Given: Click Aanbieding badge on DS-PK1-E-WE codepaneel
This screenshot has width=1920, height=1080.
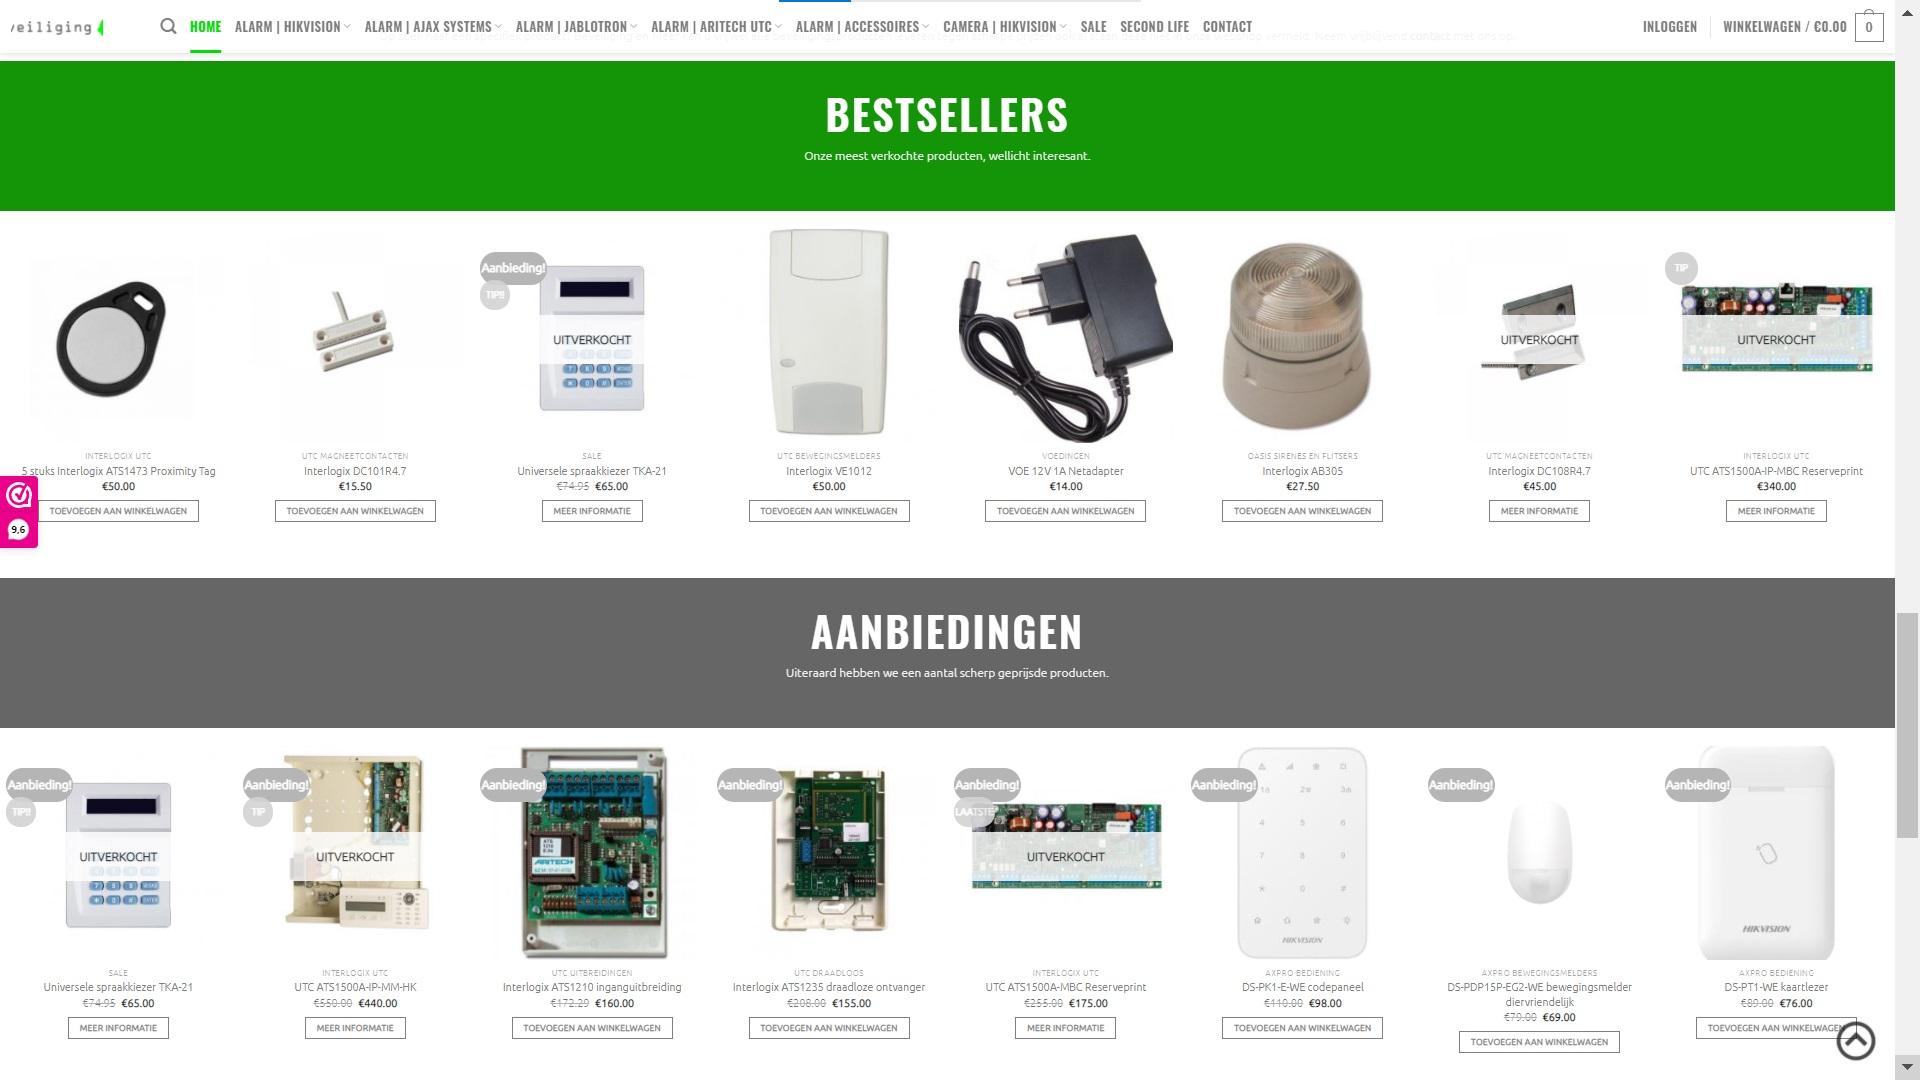Looking at the screenshot, I should 1223,785.
